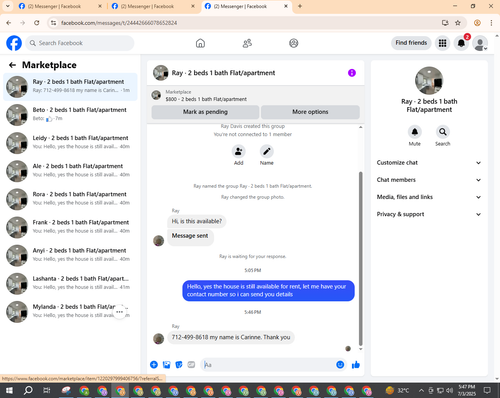Switch to the second Messenger browser tab

153,6
